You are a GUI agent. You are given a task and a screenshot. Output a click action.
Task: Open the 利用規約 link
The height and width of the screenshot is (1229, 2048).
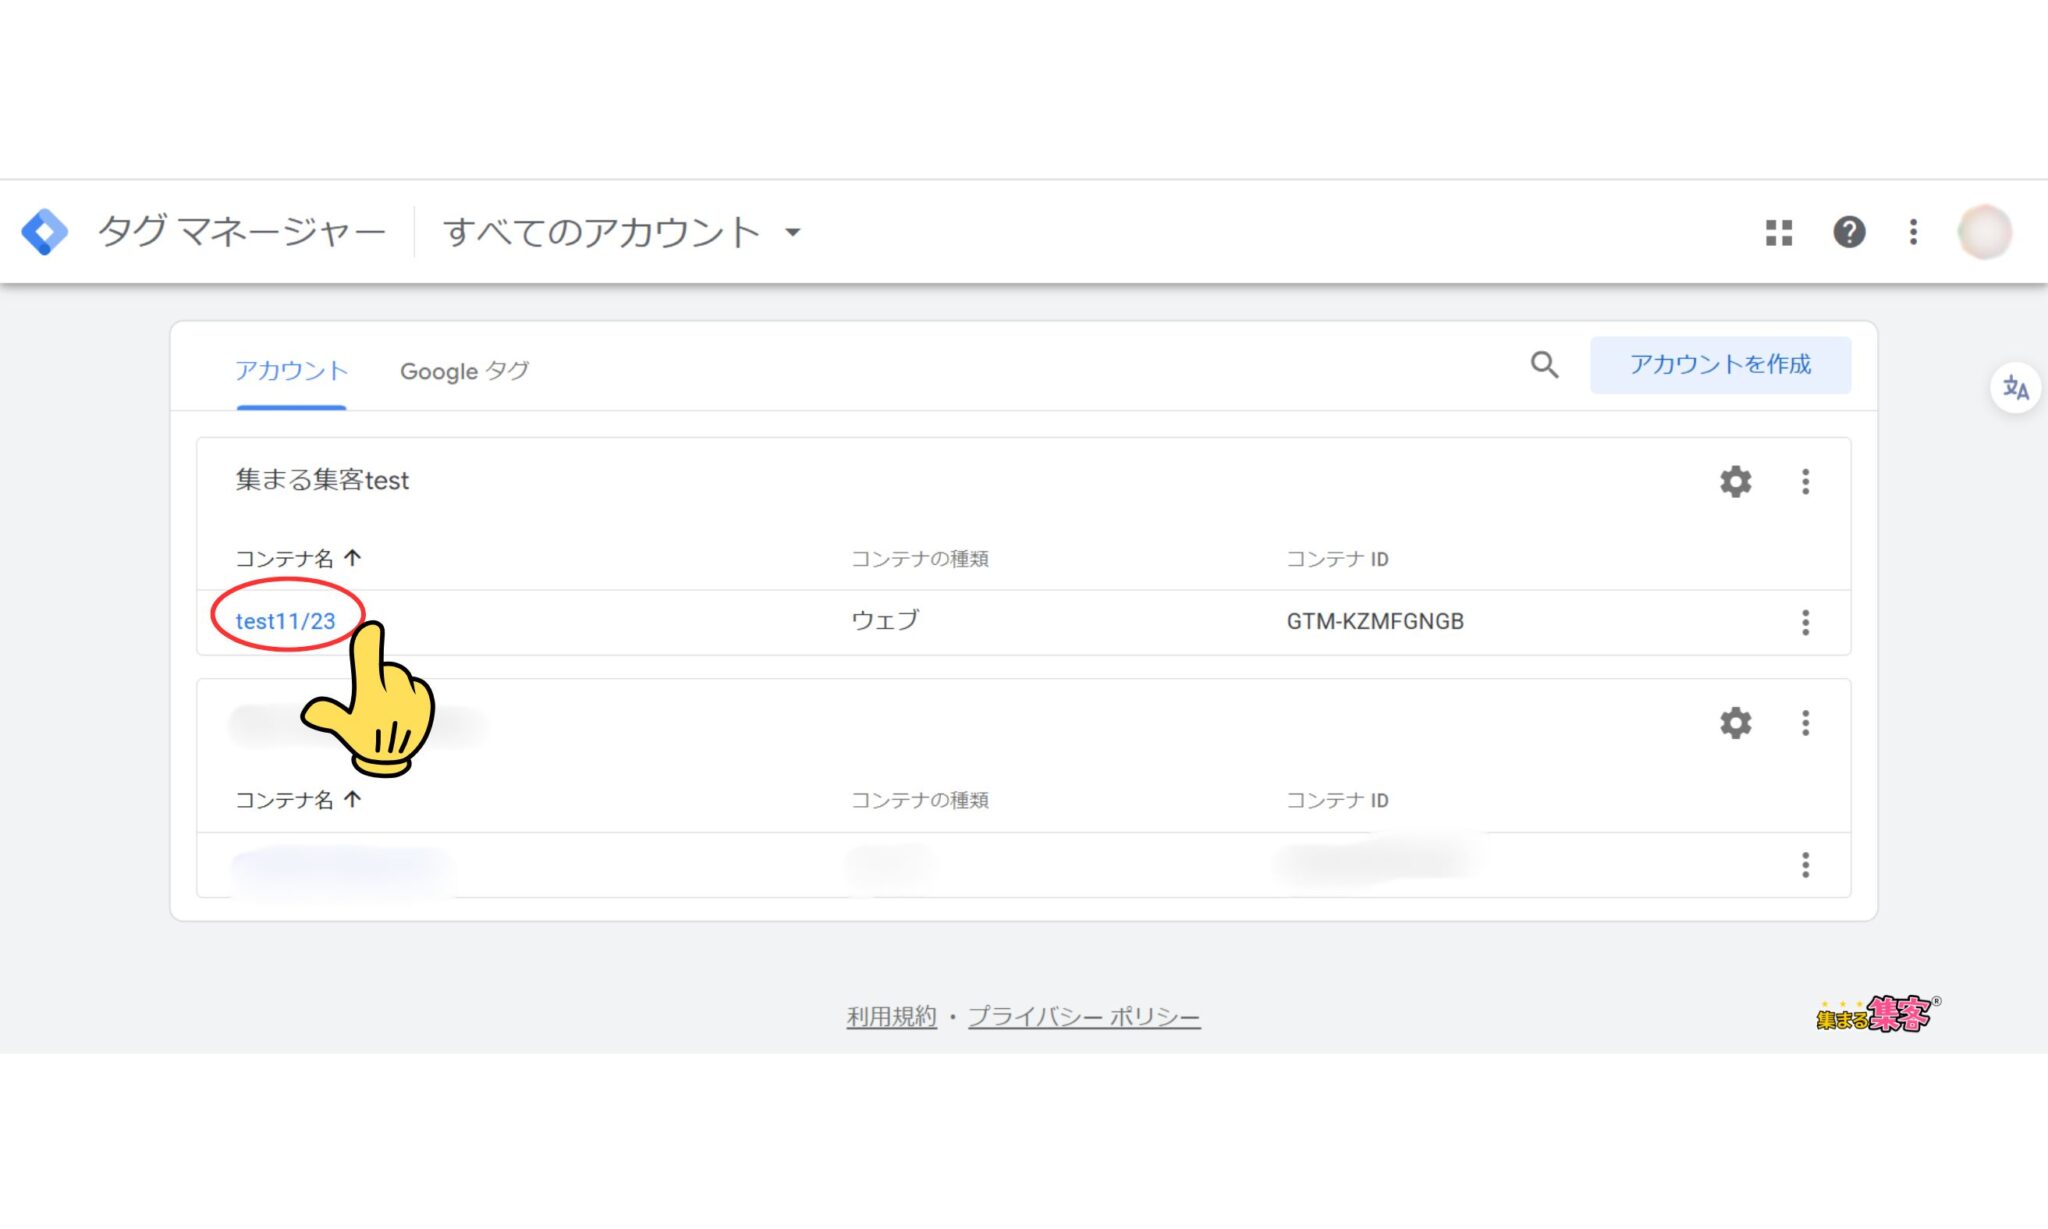click(891, 1017)
